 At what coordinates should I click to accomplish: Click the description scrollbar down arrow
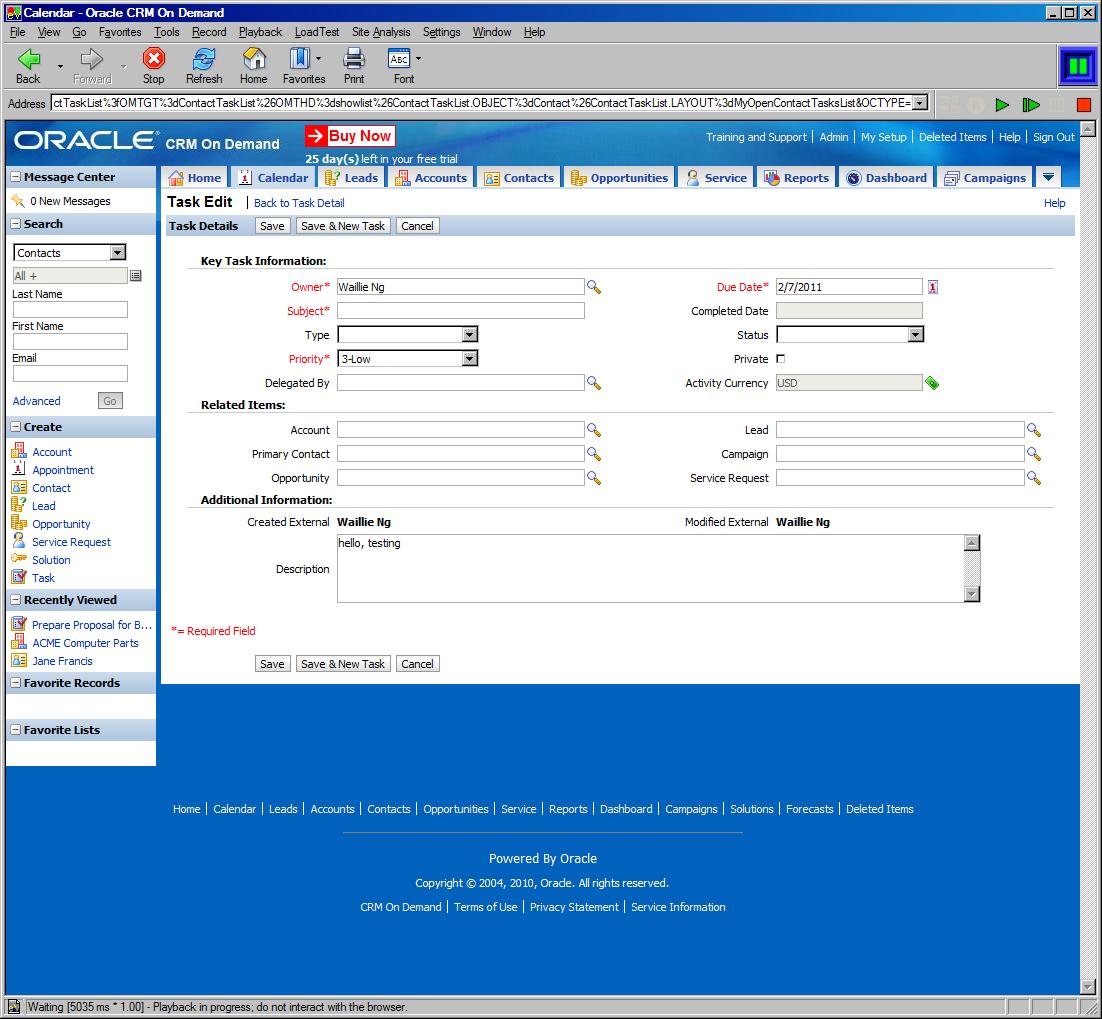pyautogui.click(x=972, y=594)
